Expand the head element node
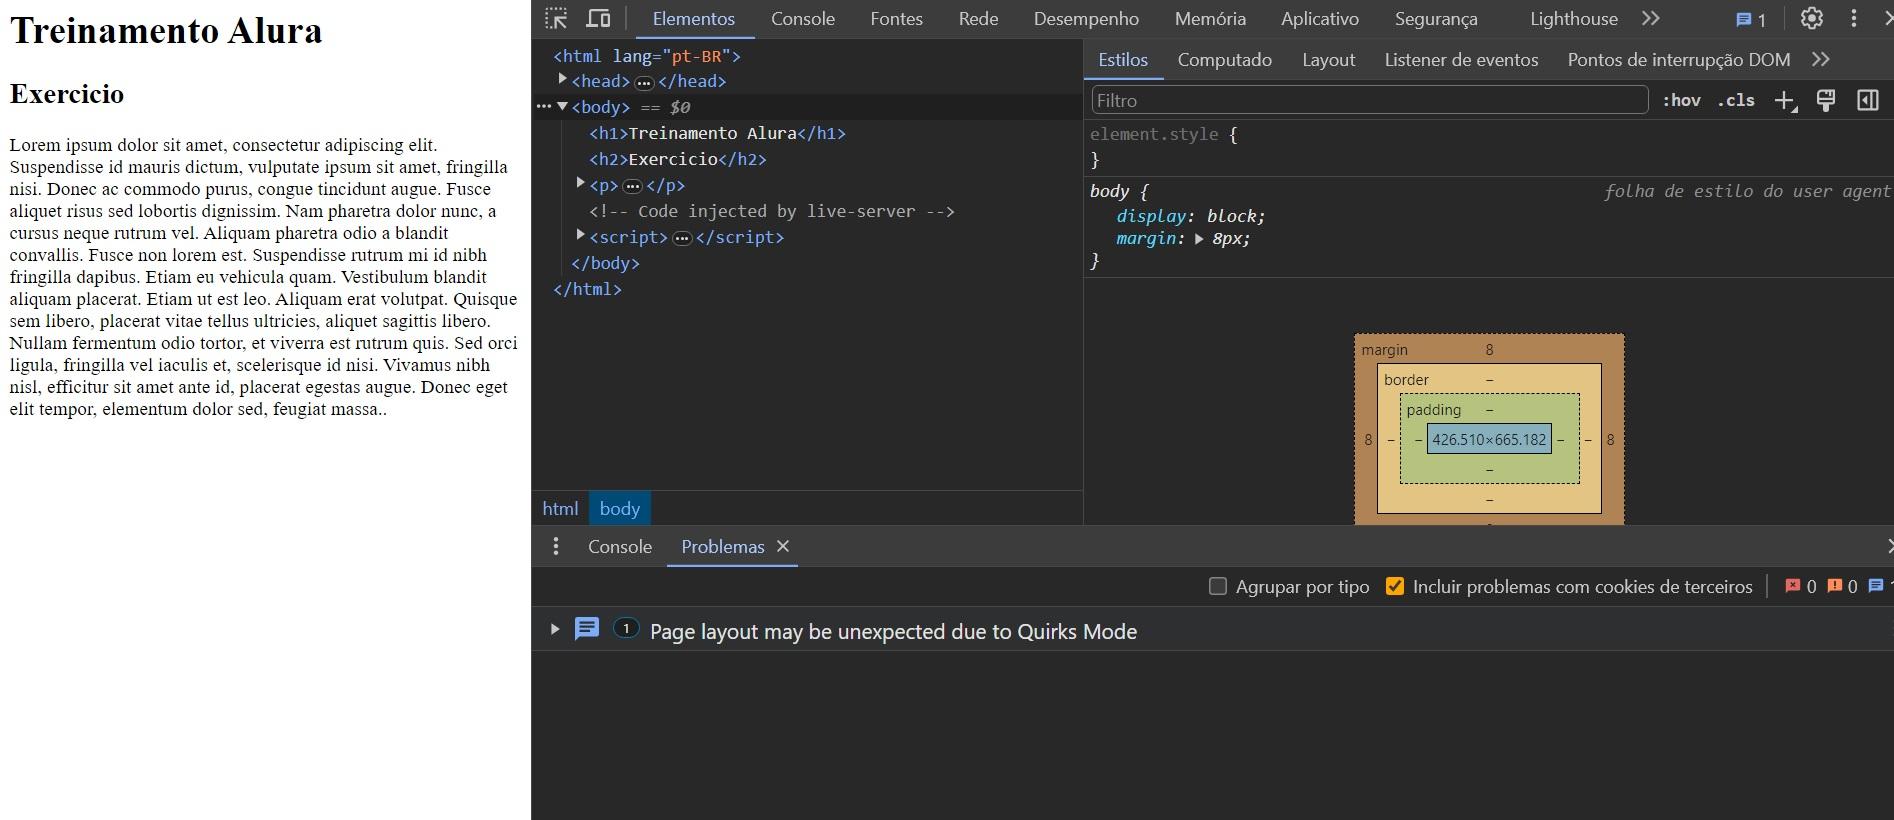 point(563,78)
